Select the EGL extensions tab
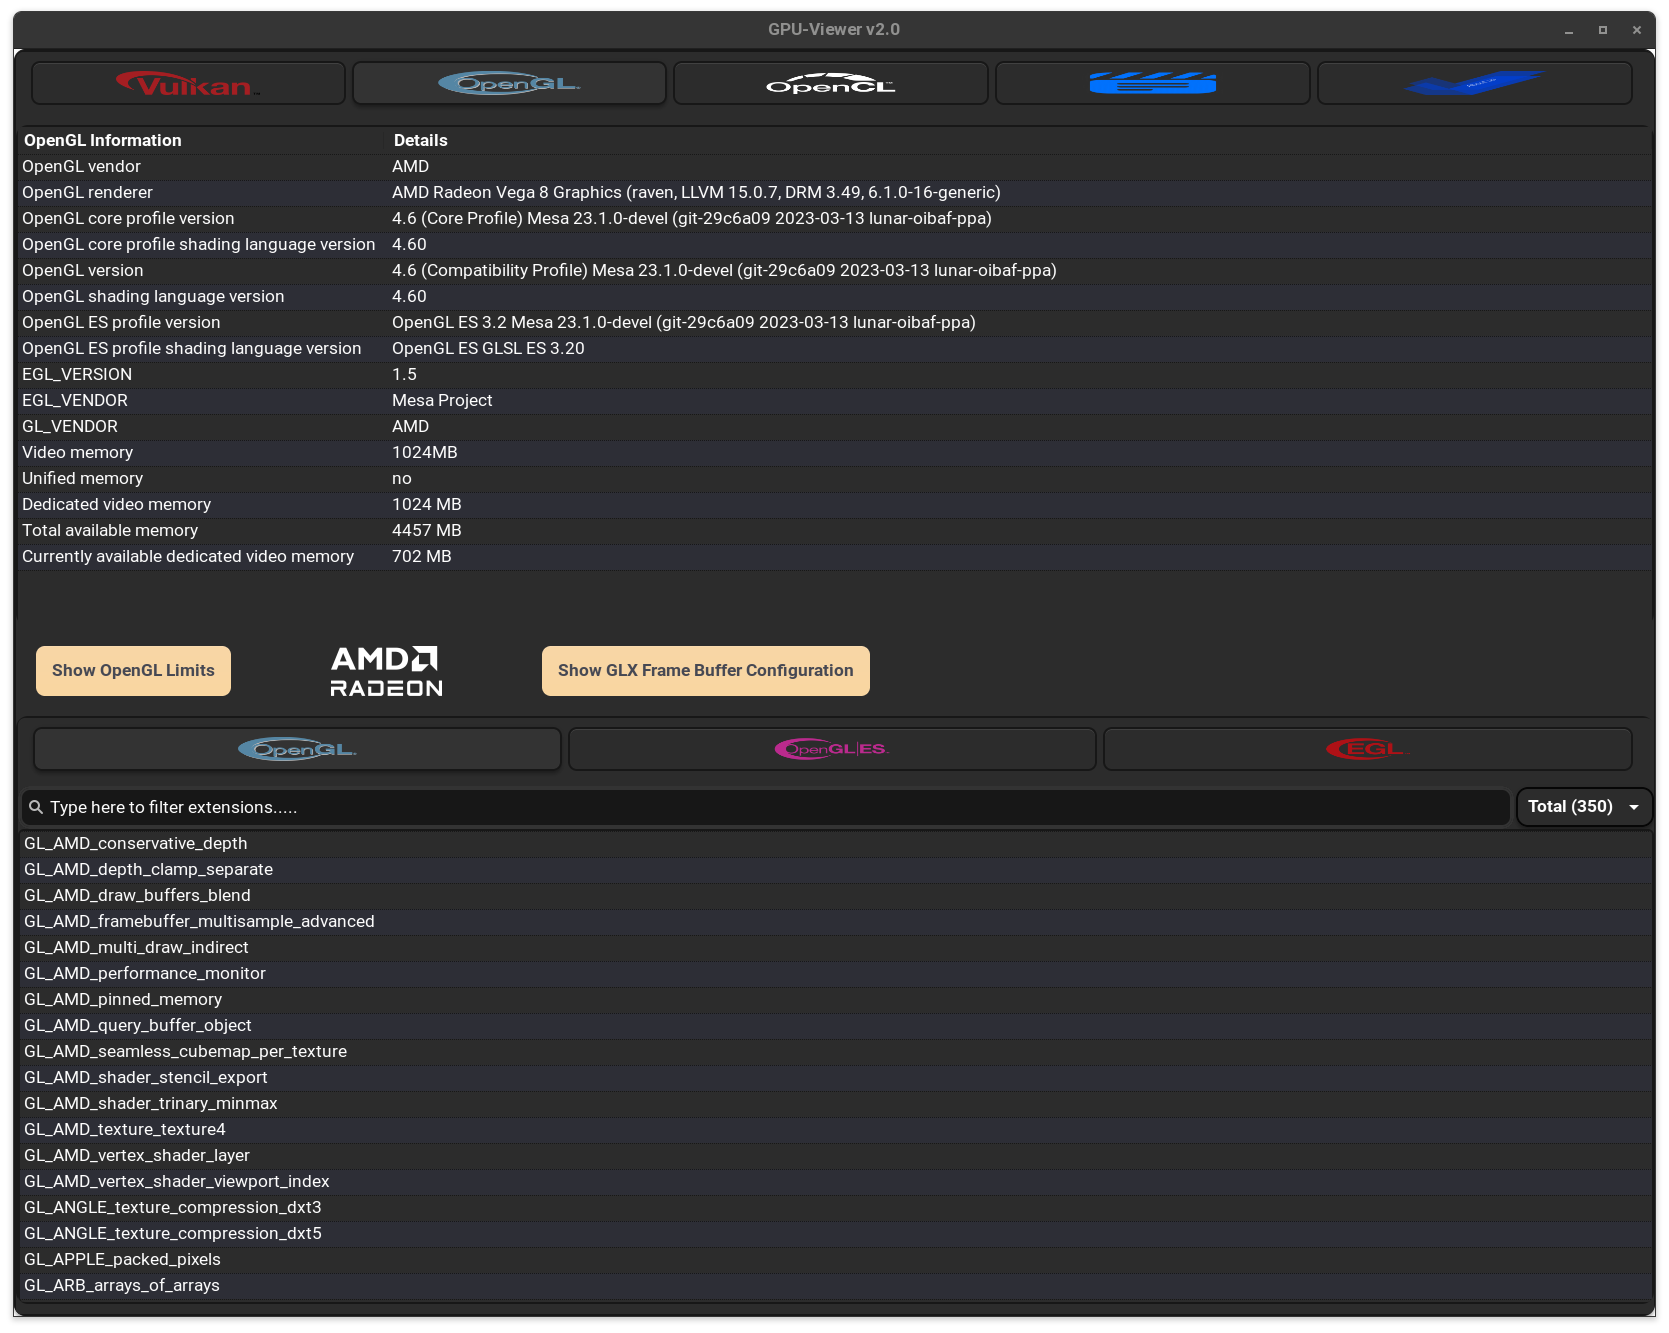This screenshot has height=1333, width=1669. pyautogui.click(x=1367, y=749)
